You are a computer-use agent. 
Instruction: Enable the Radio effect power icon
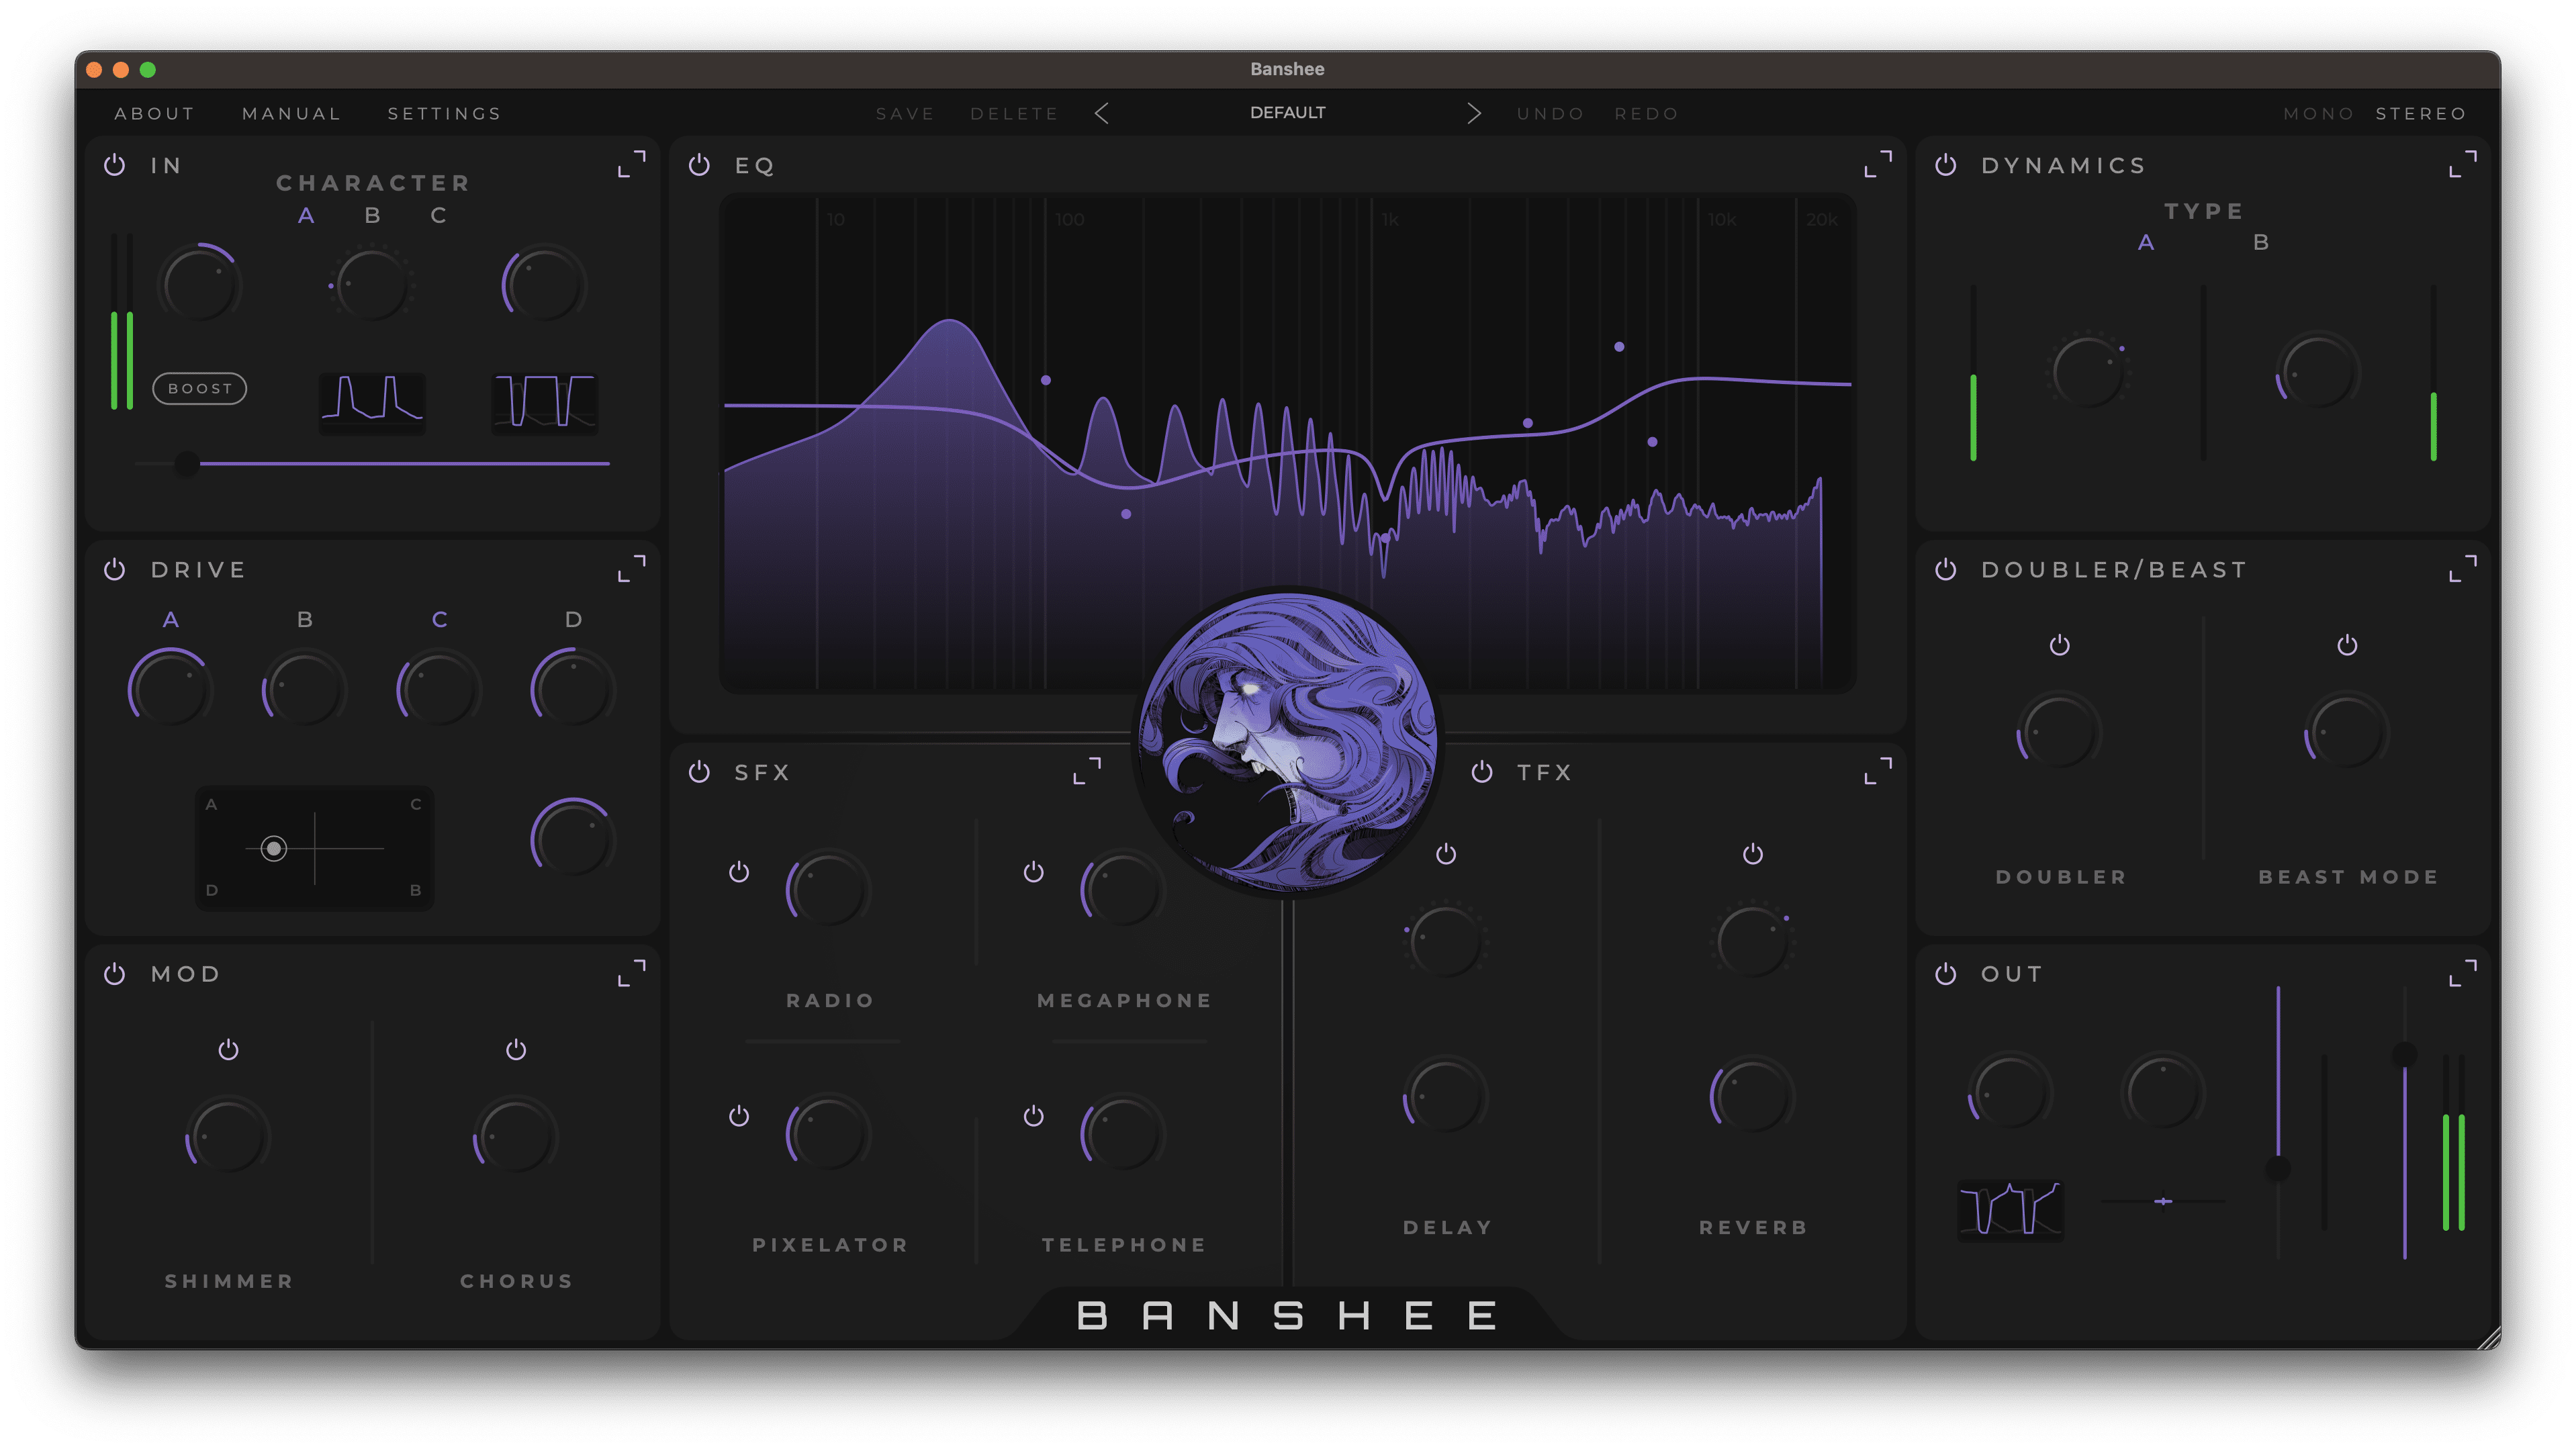click(x=739, y=872)
